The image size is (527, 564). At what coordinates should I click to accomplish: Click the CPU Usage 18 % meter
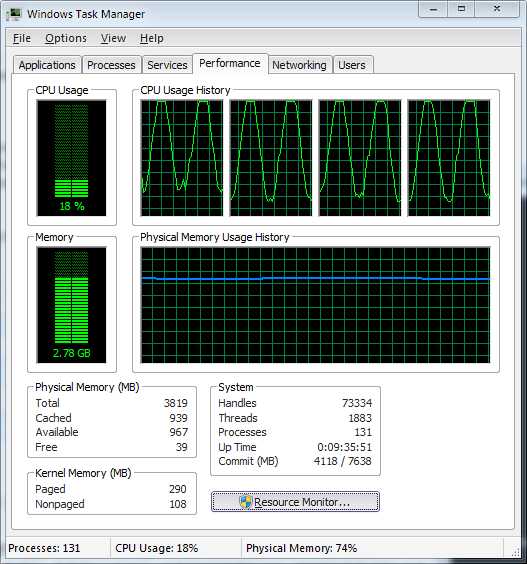[x=72, y=158]
